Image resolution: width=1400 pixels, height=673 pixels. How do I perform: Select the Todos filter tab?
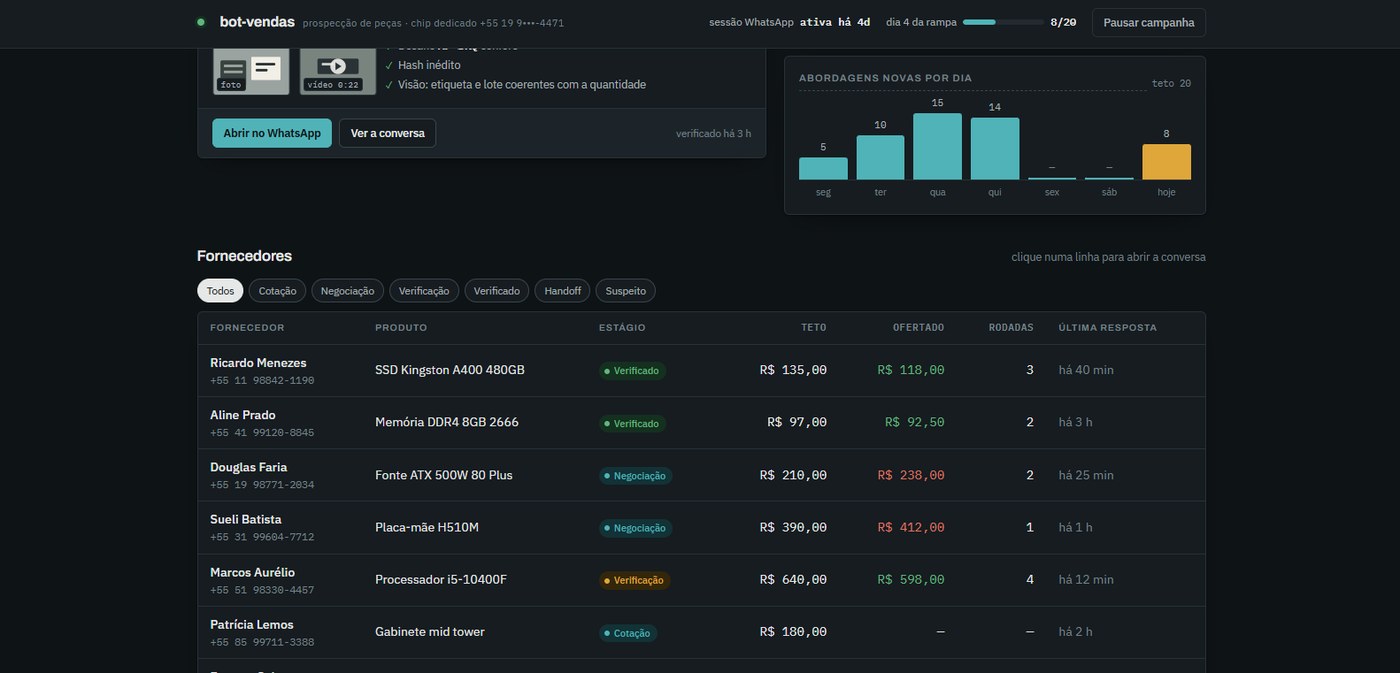tap(220, 291)
